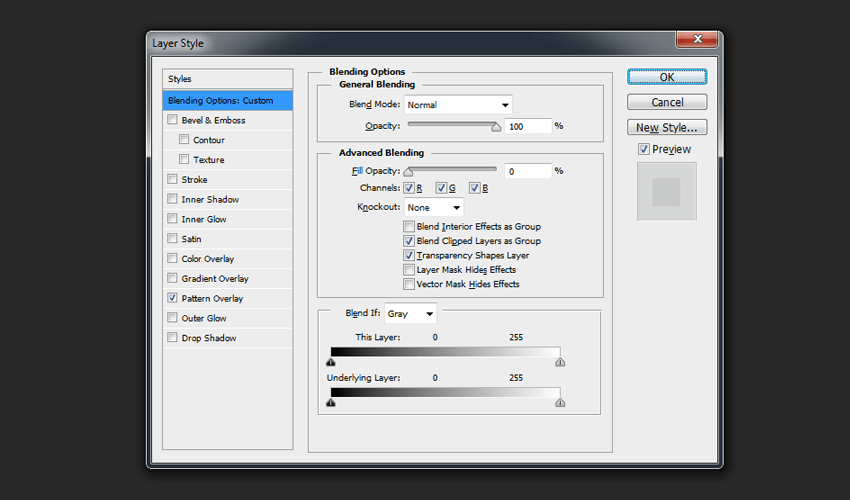Open the Knockout dropdown
The height and width of the screenshot is (500, 850).
[433, 207]
